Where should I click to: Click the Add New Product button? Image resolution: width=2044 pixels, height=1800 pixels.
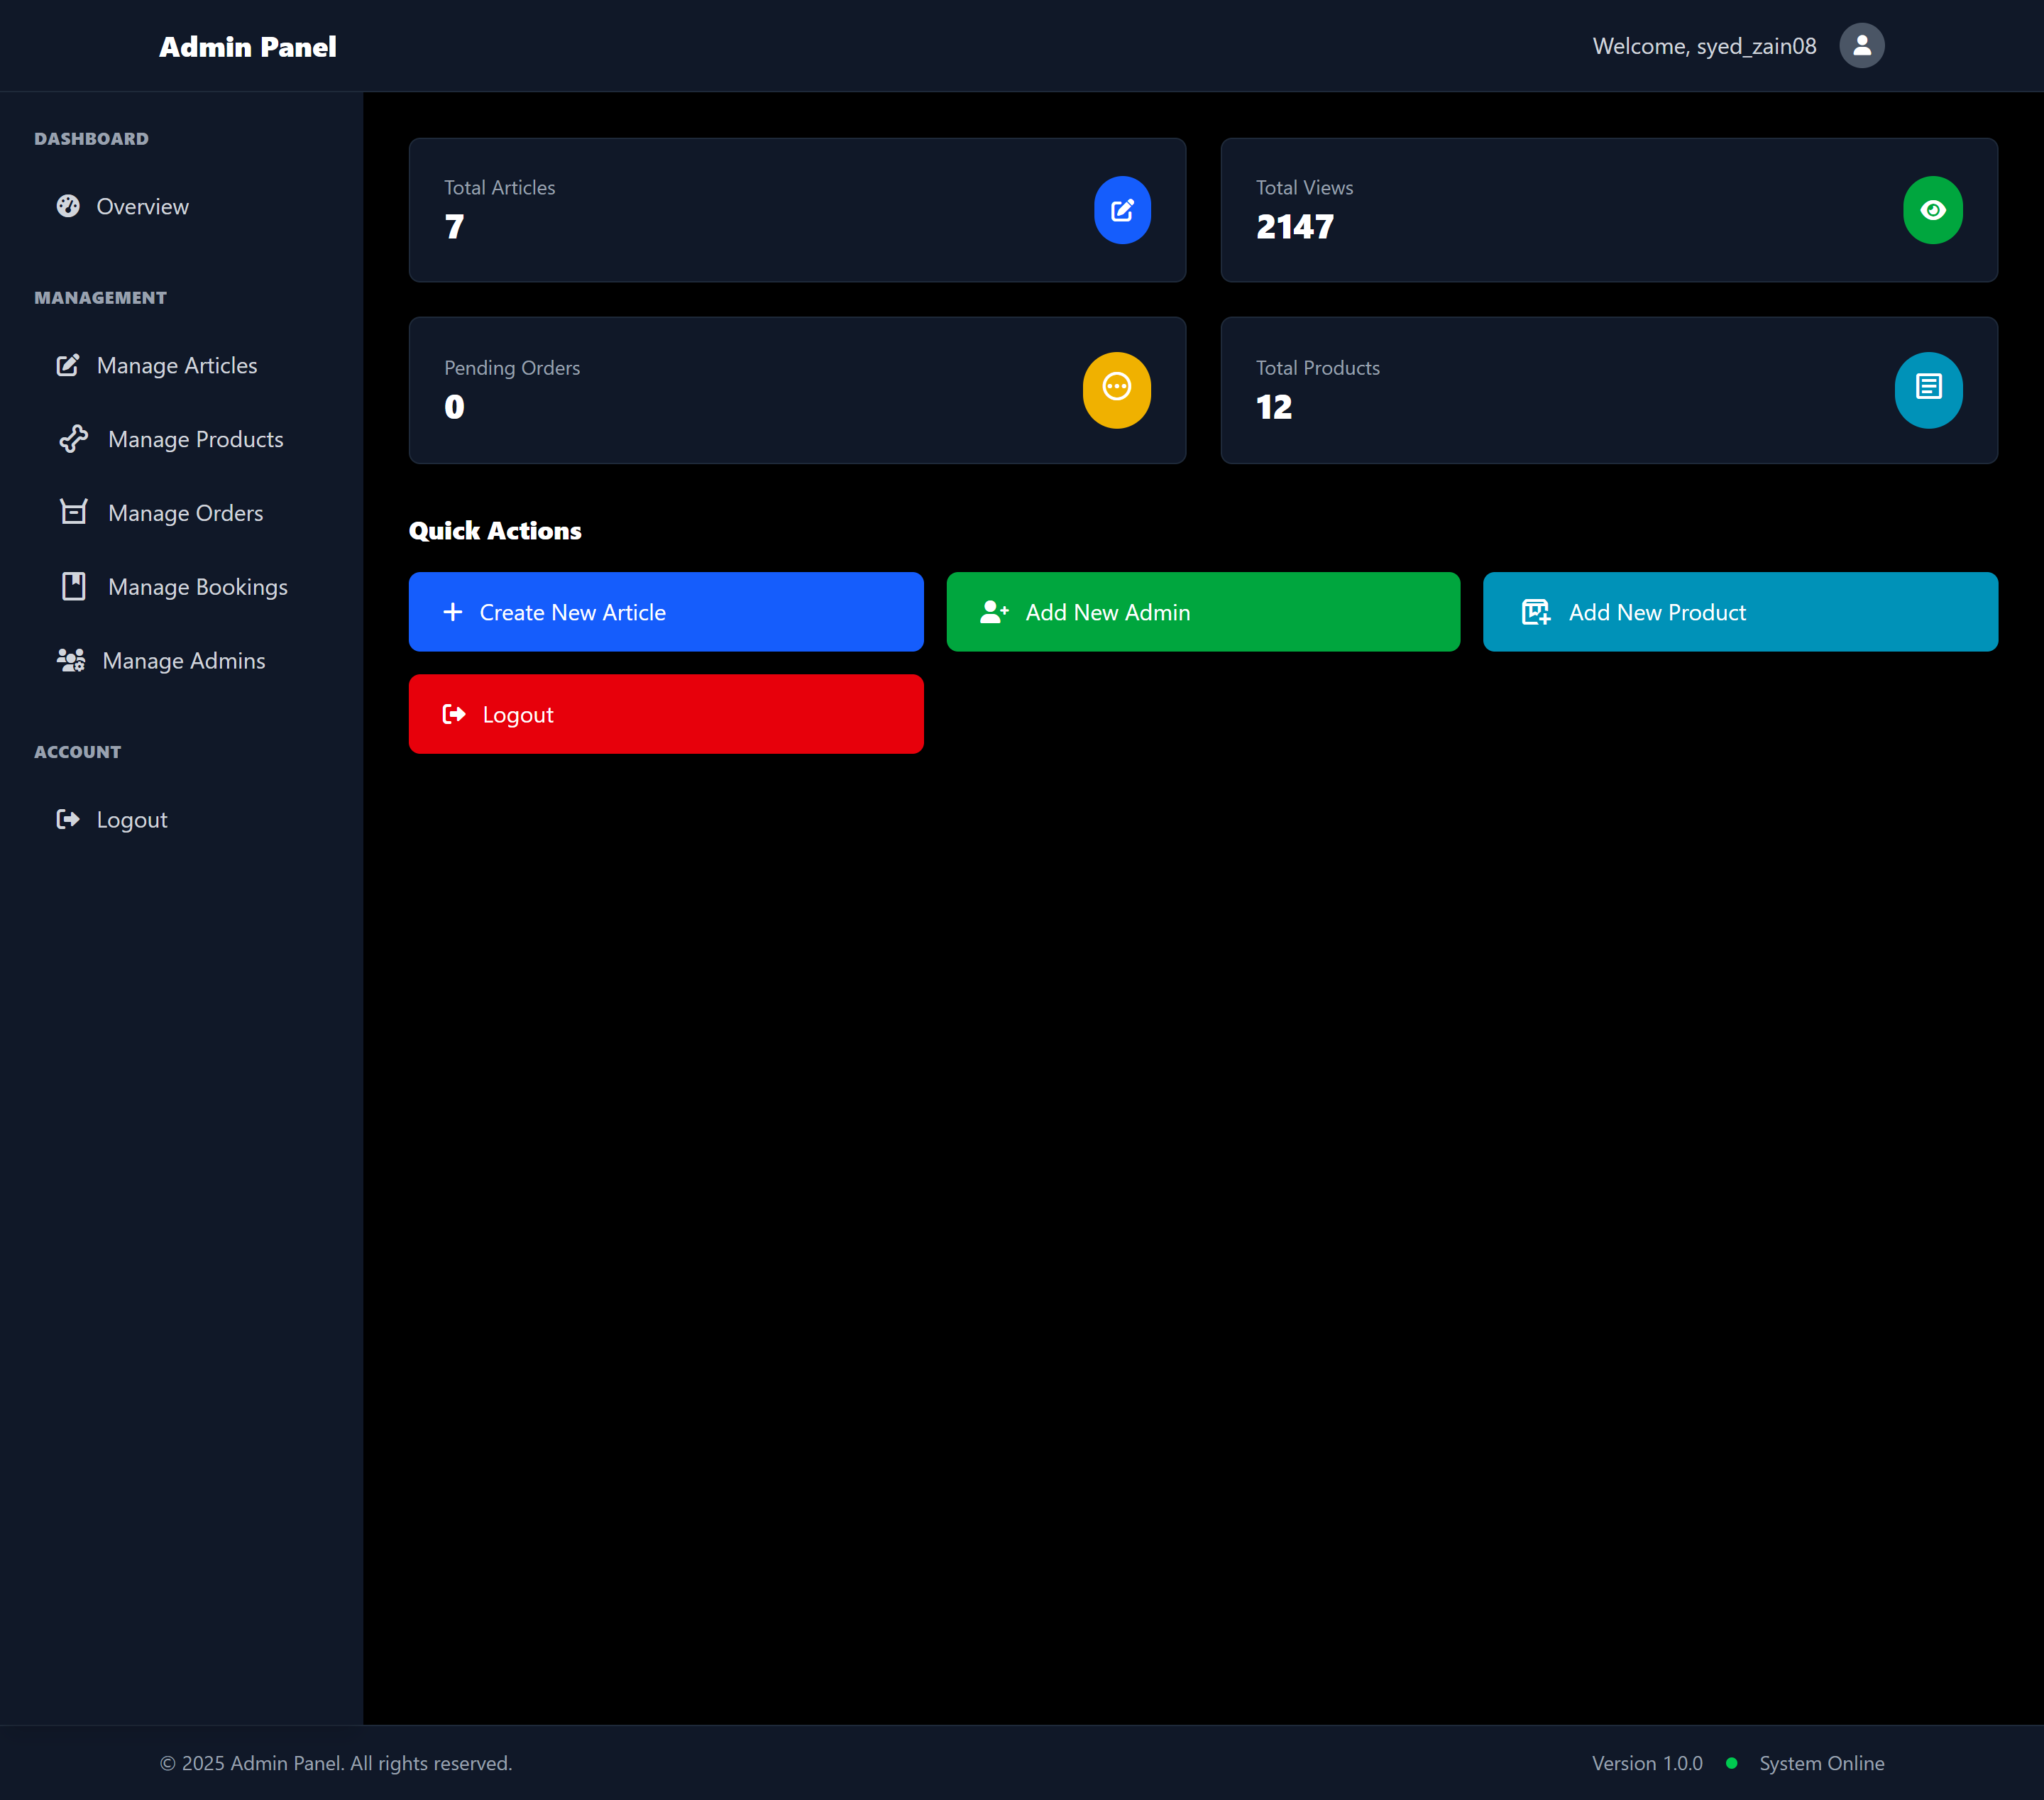point(1739,612)
